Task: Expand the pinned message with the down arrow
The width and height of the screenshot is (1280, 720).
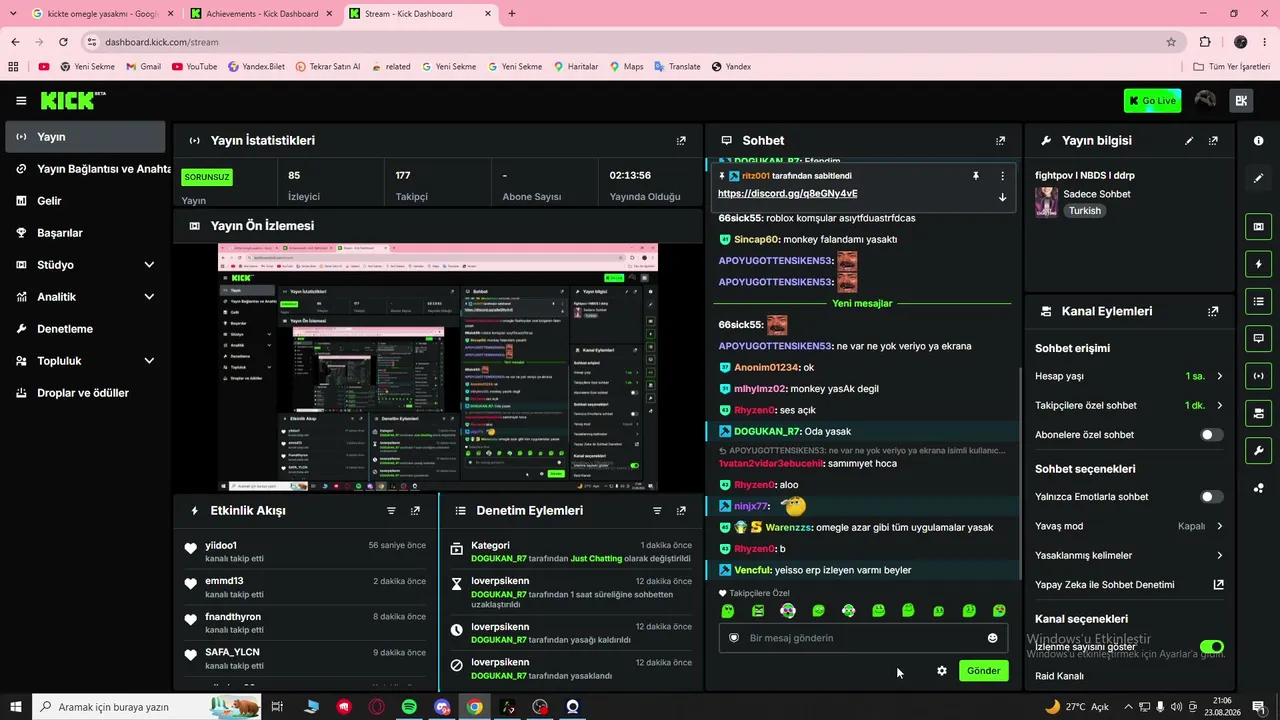Action: click(1002, 197)
